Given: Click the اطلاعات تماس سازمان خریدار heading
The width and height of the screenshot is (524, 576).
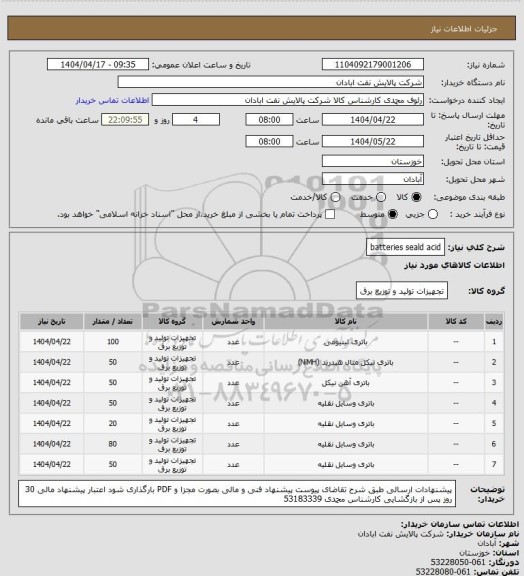Looking at the screenshot, I should point(460,524).
